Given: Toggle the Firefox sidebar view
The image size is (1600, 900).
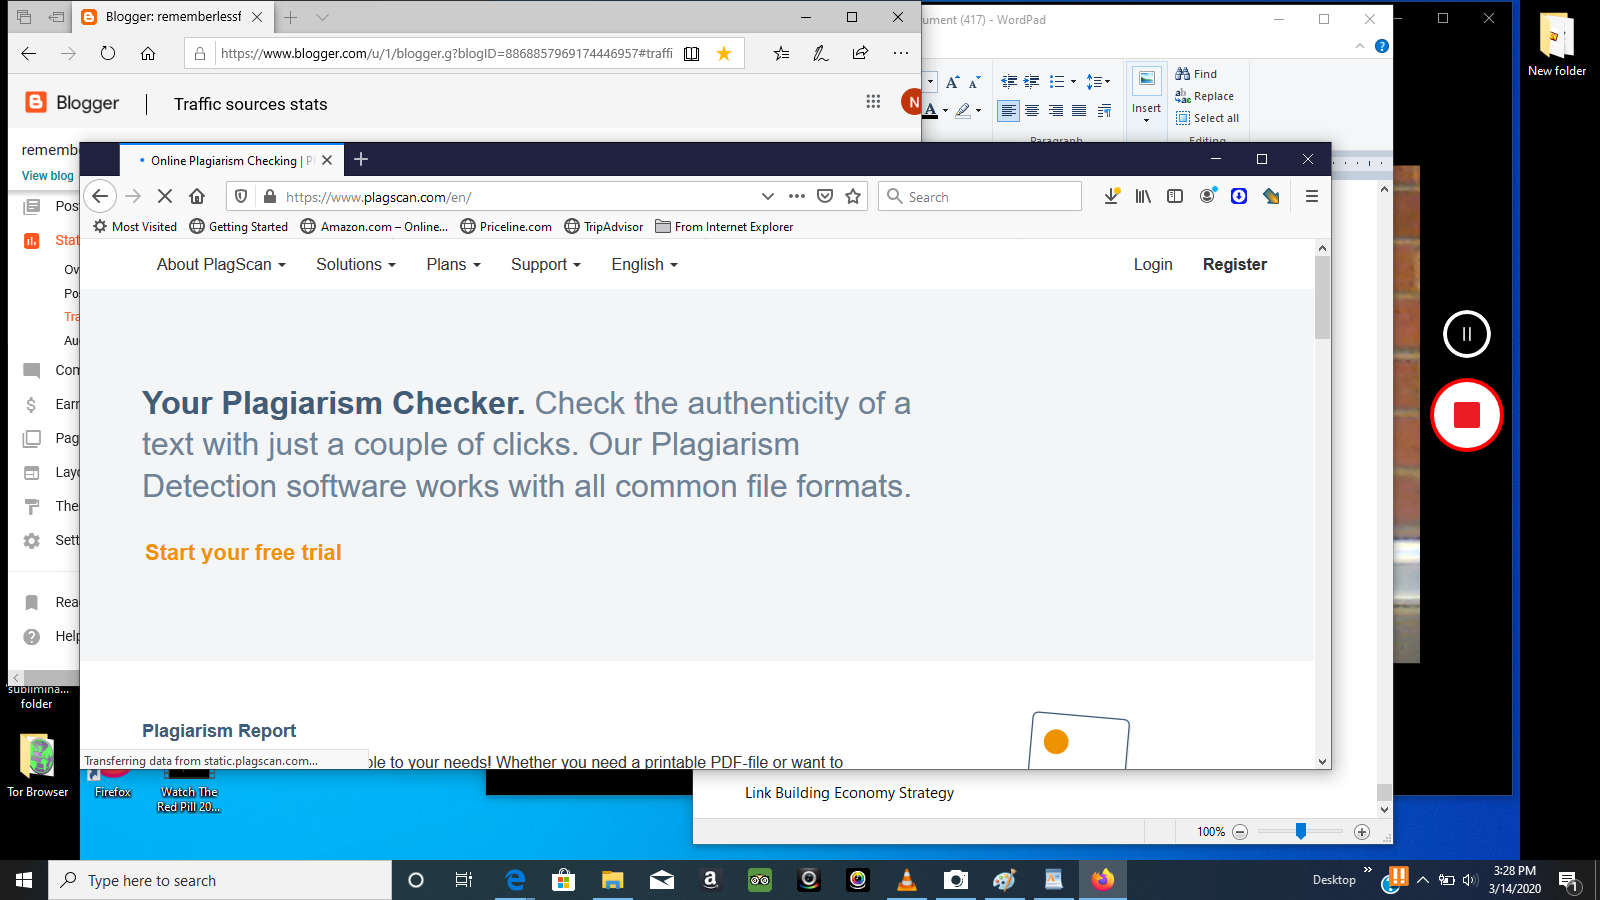Looking at the screenshot, I should (x=1175, y=196).
